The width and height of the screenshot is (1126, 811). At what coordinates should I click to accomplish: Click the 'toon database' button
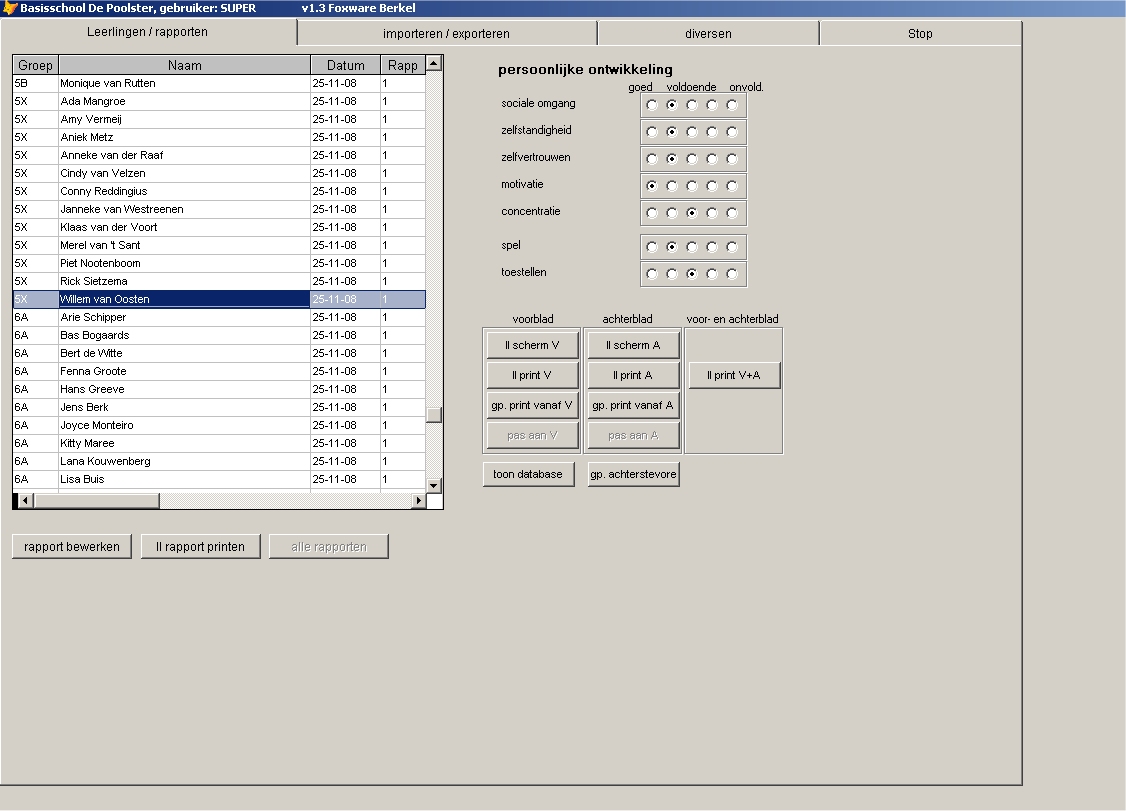528,474
